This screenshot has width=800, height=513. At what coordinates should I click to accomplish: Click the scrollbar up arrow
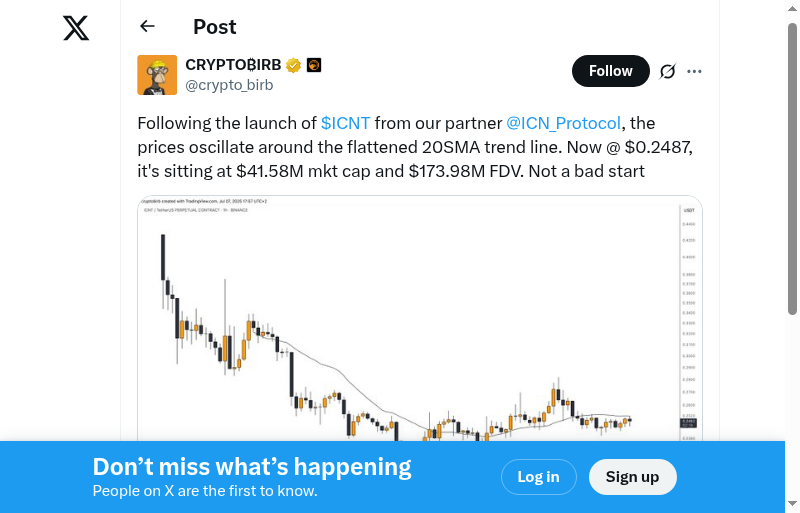(x=793, y=9)
